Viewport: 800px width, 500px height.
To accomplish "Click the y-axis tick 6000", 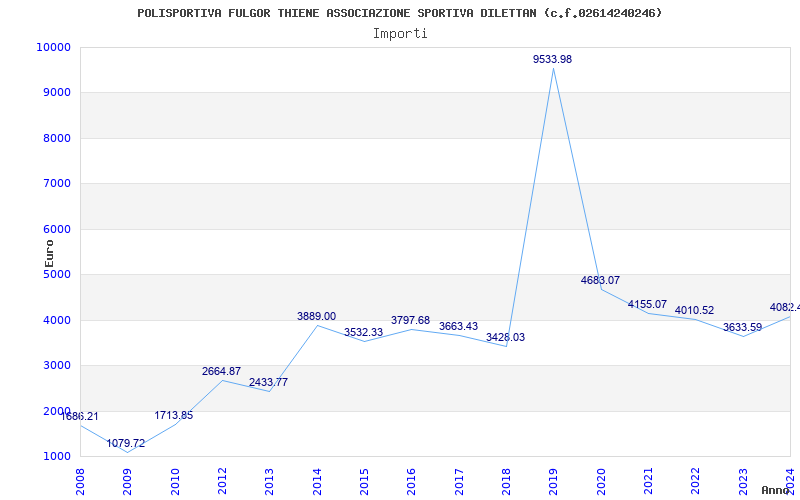I will (x=57, y=229).
